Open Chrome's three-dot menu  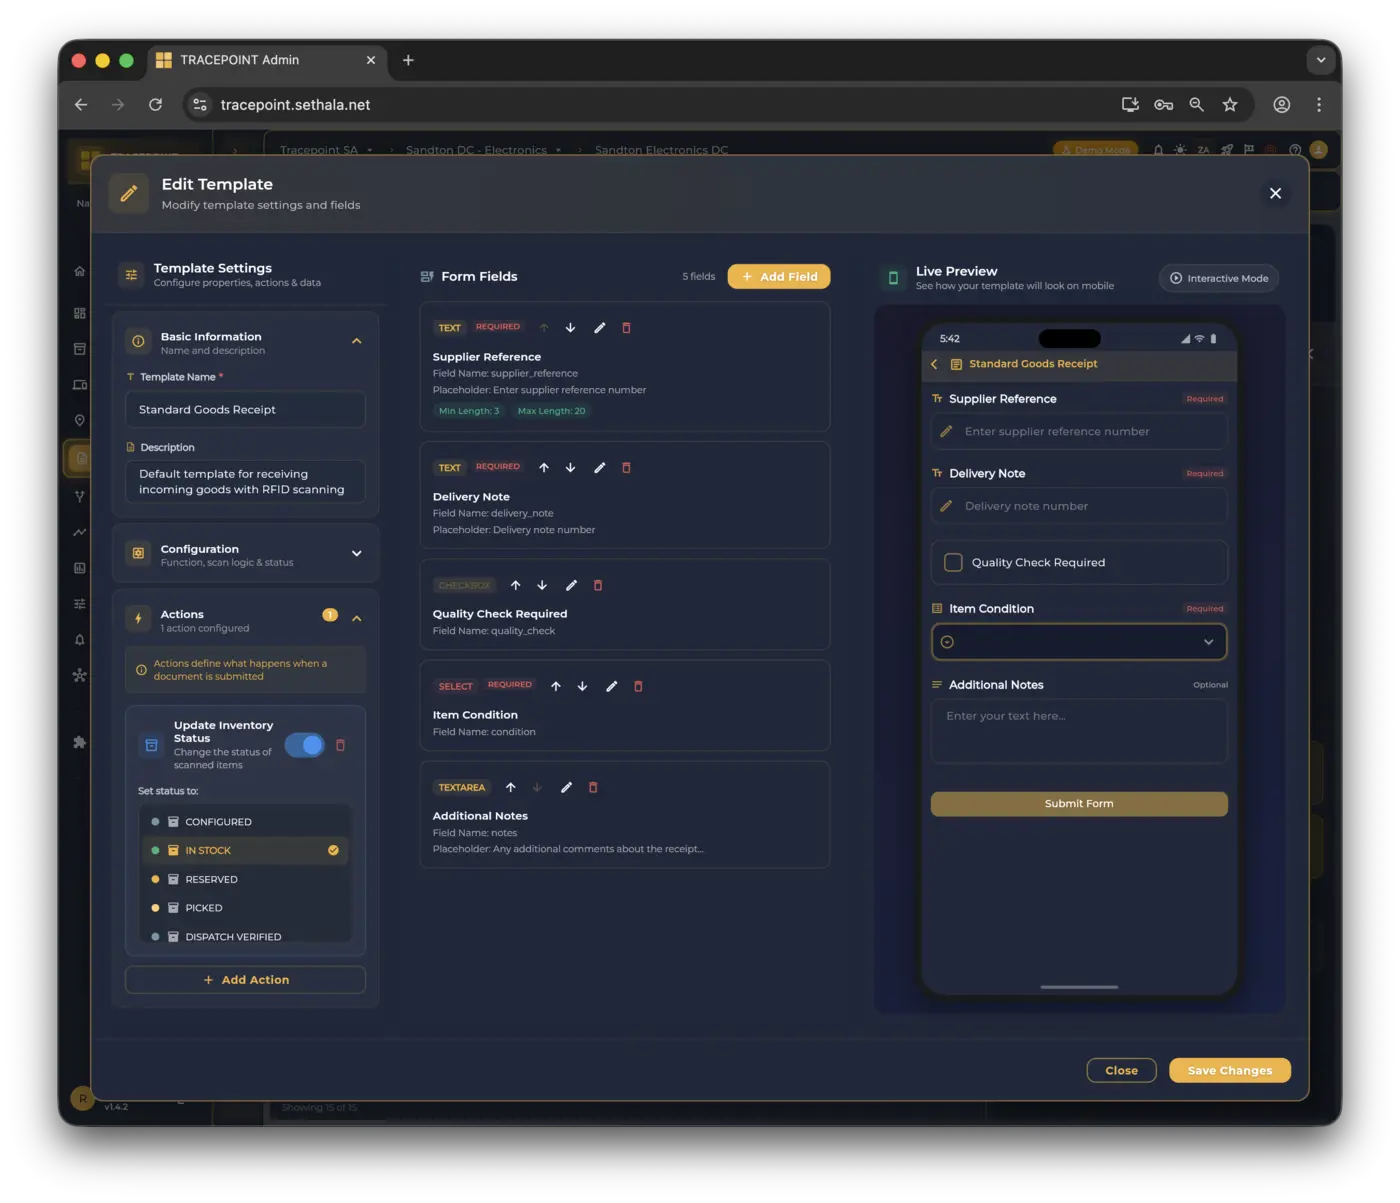[1319, 104]
